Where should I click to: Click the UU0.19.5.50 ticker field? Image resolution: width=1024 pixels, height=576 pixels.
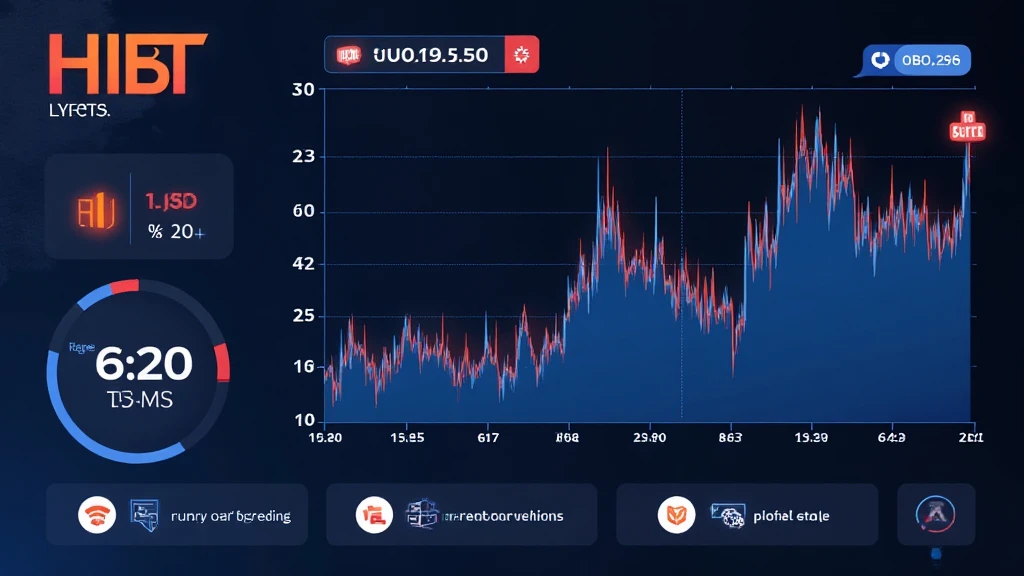[432, 54]
